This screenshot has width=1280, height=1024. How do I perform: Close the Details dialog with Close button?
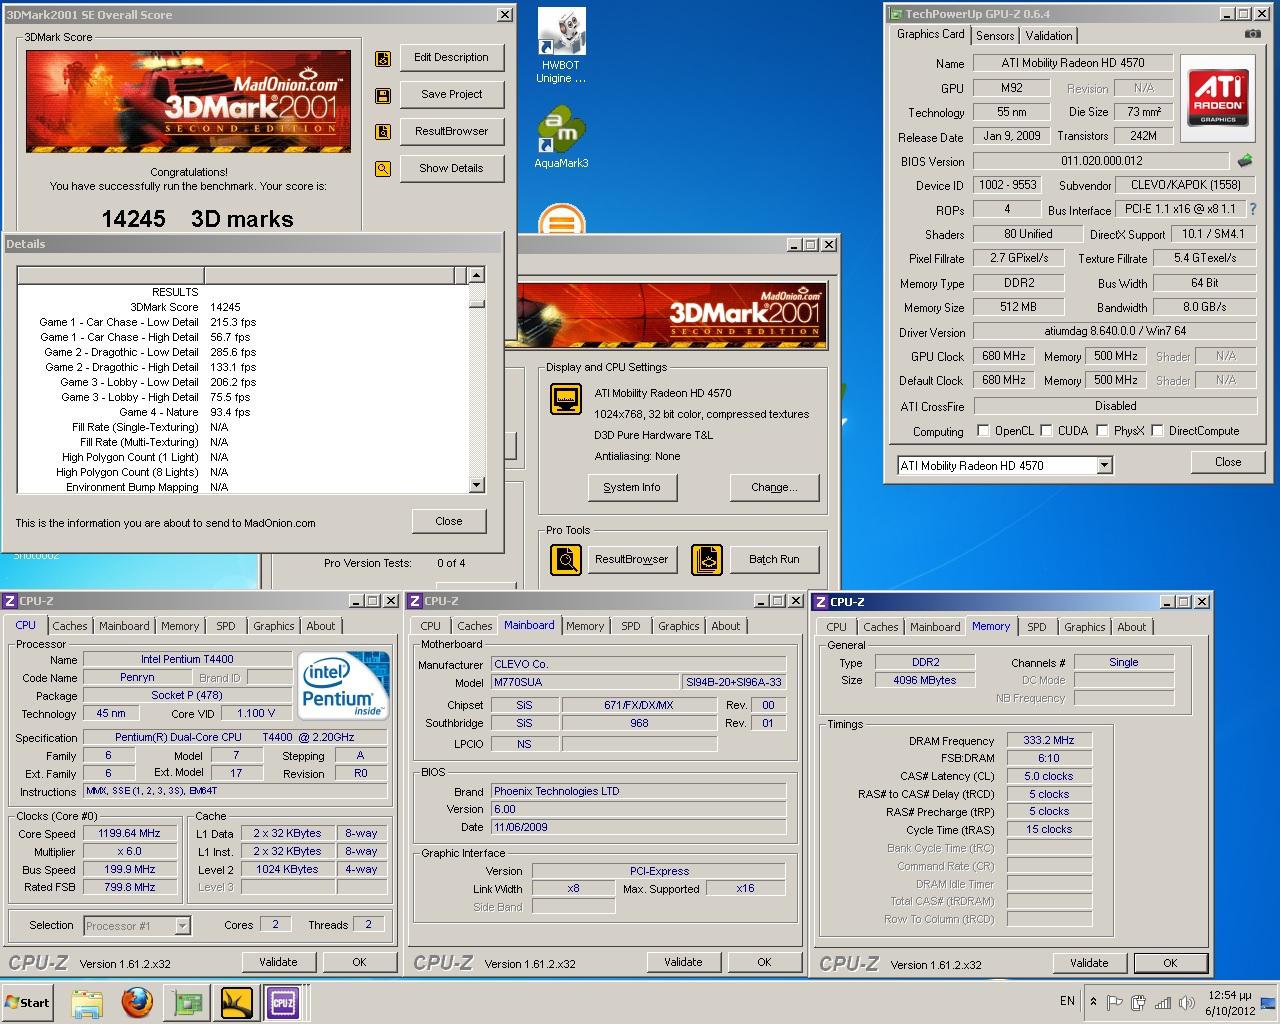pyautogui.click(x=449, y=521)
